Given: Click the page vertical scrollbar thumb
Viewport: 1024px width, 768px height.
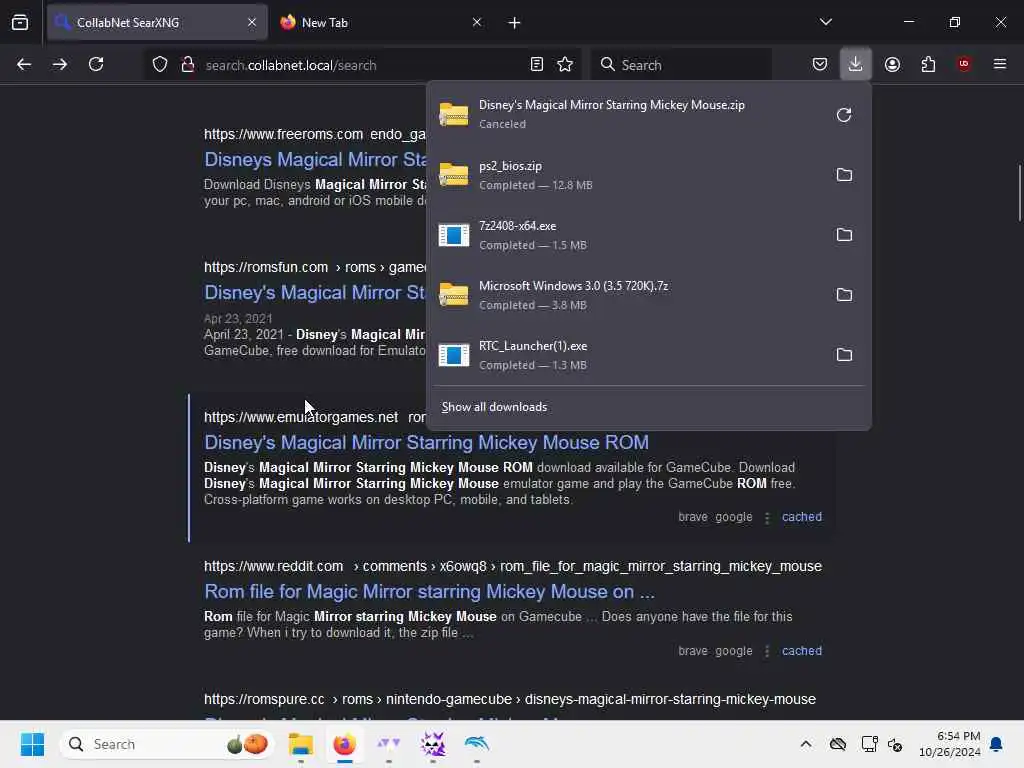Looking at the screenshot, I should tap(1019, 193).
